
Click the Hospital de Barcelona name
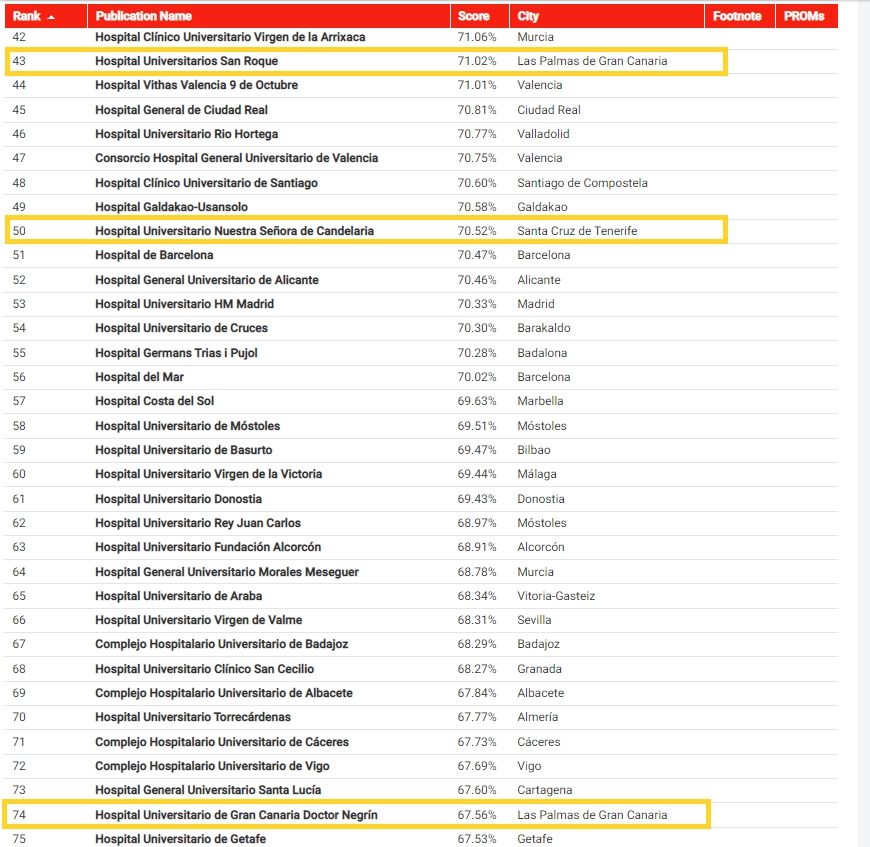154,255
